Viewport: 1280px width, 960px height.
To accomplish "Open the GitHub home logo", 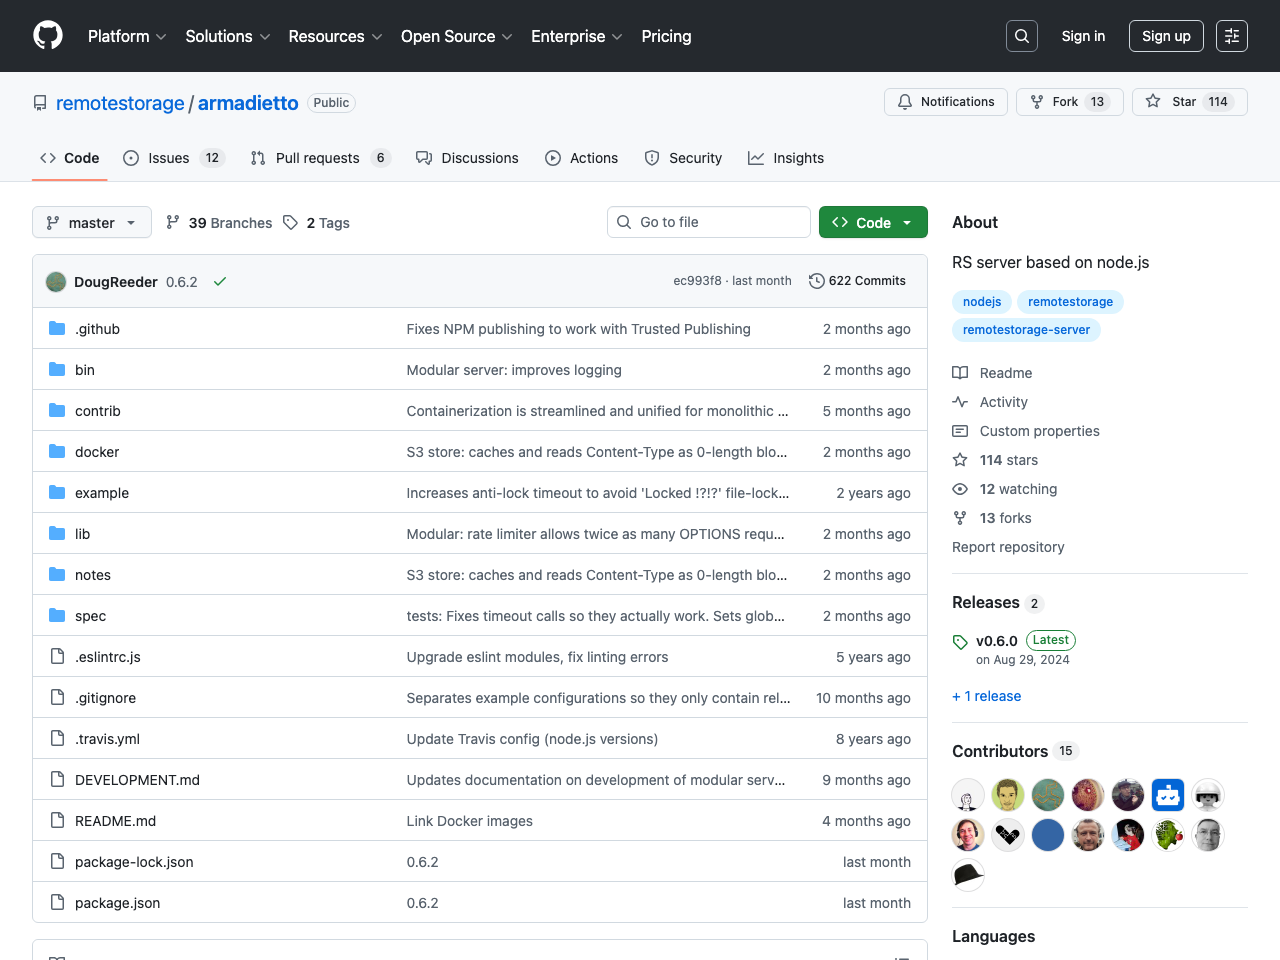I will 47,35.
